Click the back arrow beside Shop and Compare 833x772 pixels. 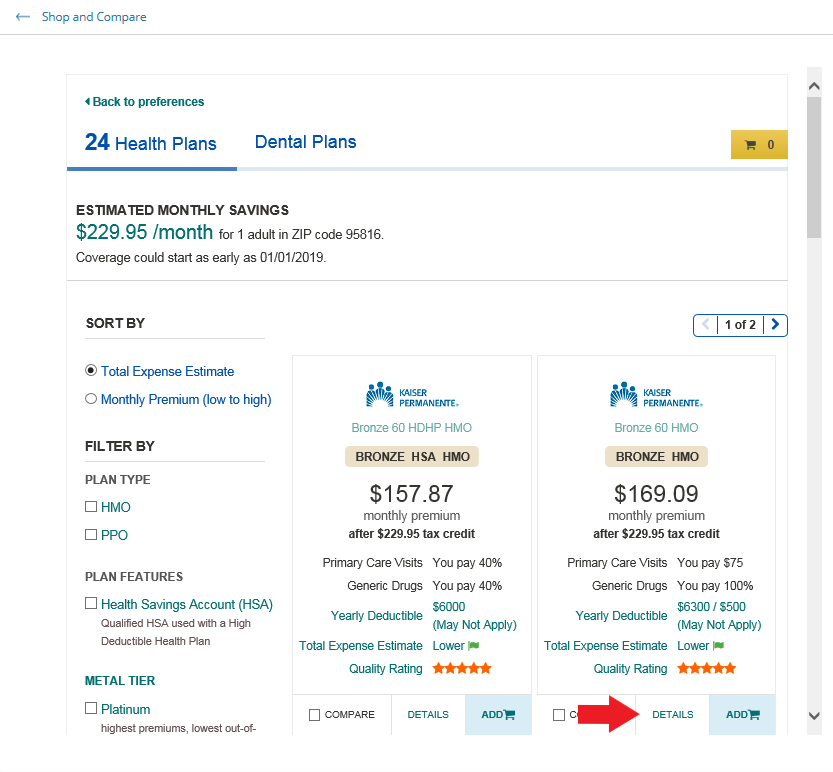pyautogui.click(x=23, y=17)
